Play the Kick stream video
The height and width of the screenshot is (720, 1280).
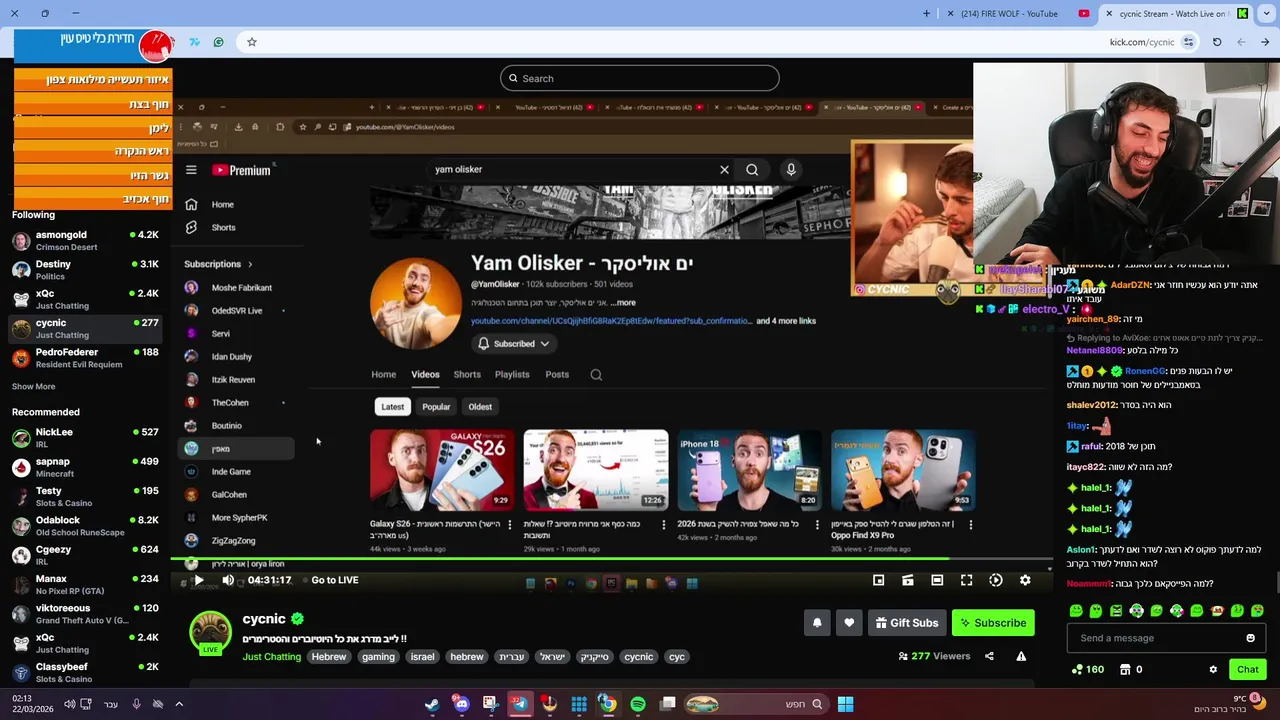198,580
